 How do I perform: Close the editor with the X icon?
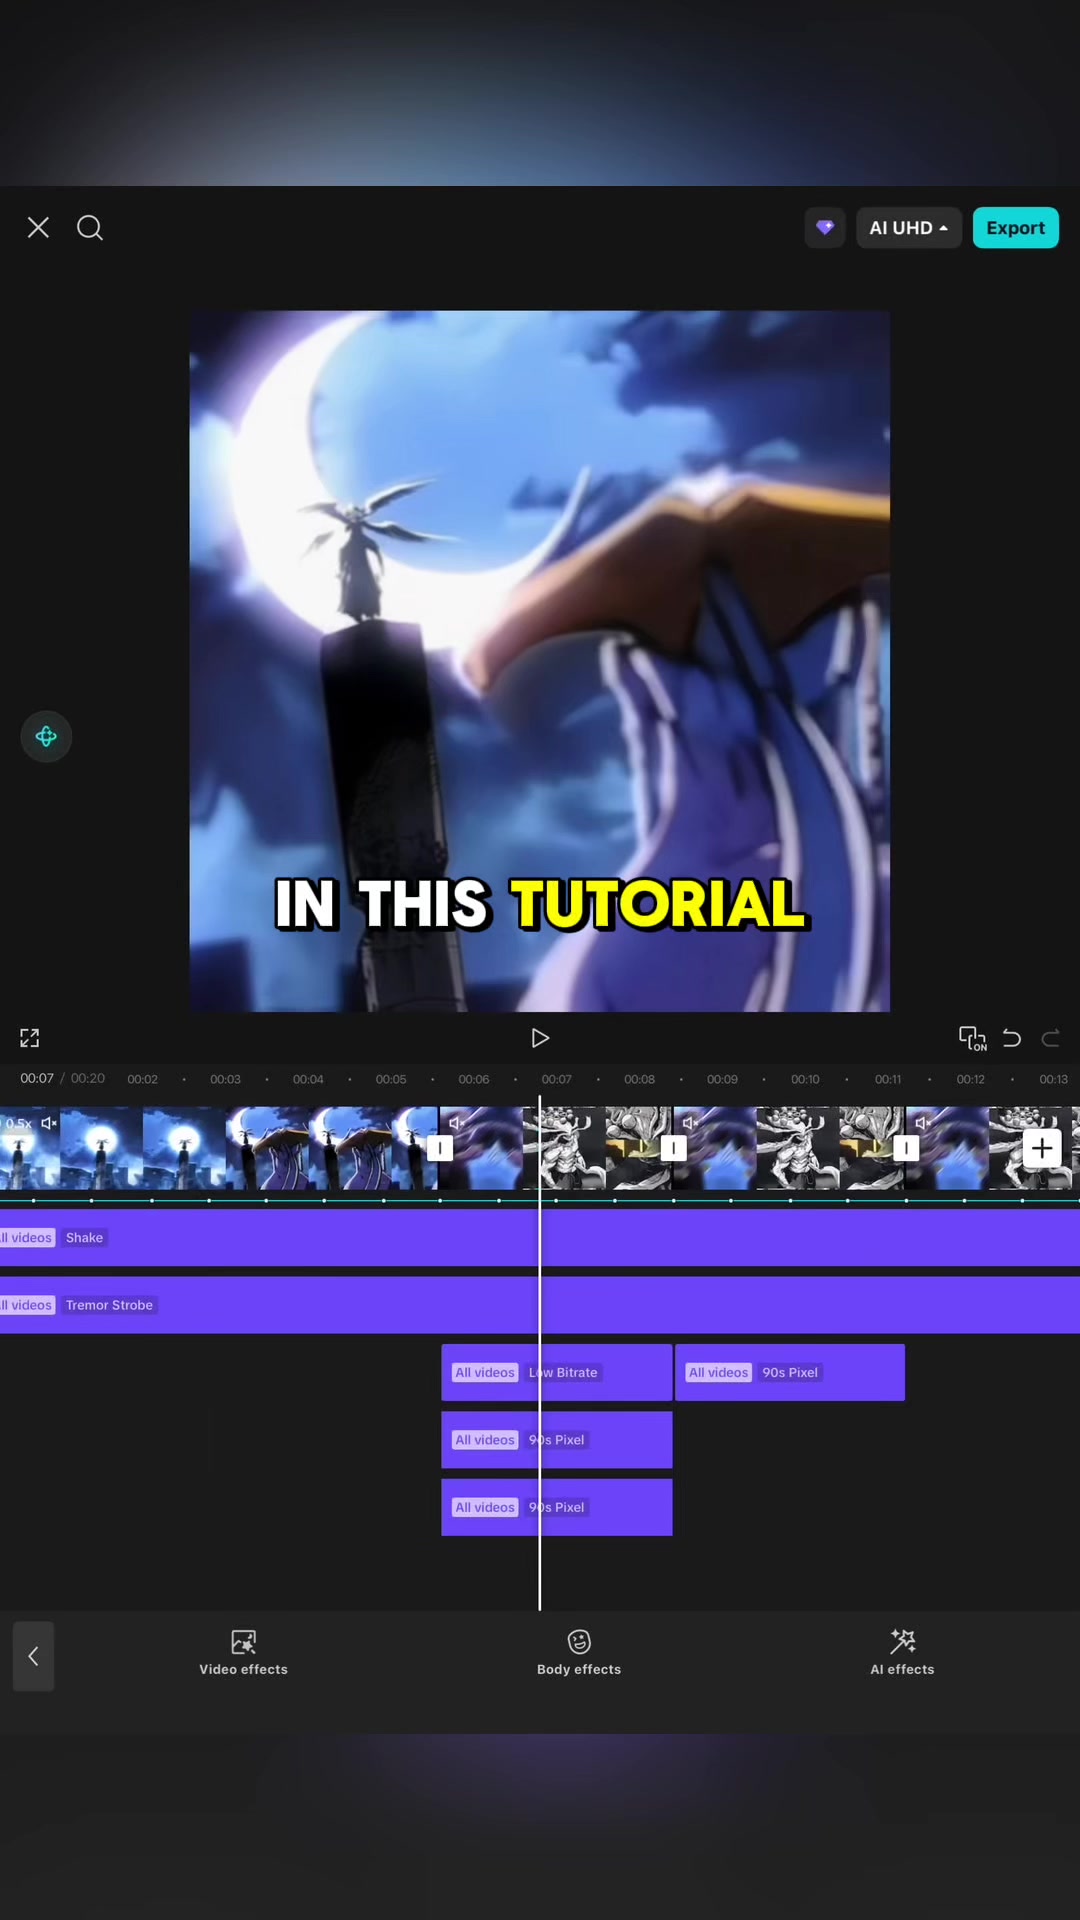point(38,228)
